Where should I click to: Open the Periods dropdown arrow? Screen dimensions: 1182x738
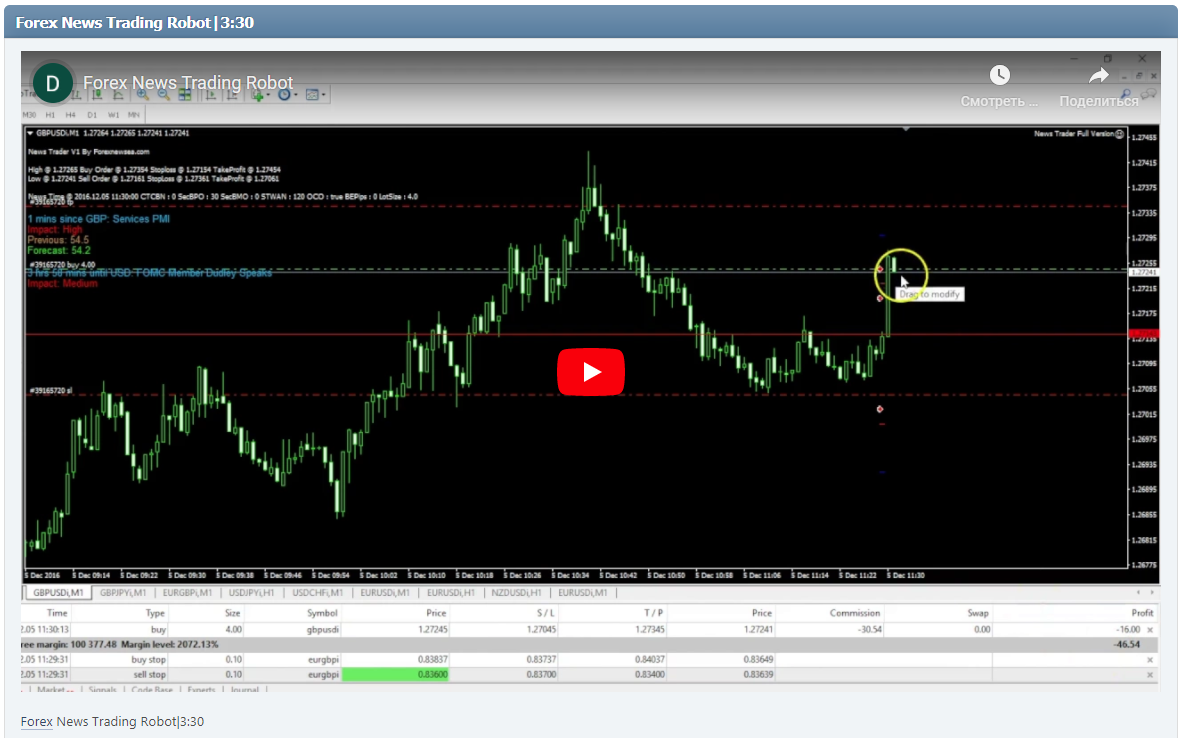(x=296, y=96)
